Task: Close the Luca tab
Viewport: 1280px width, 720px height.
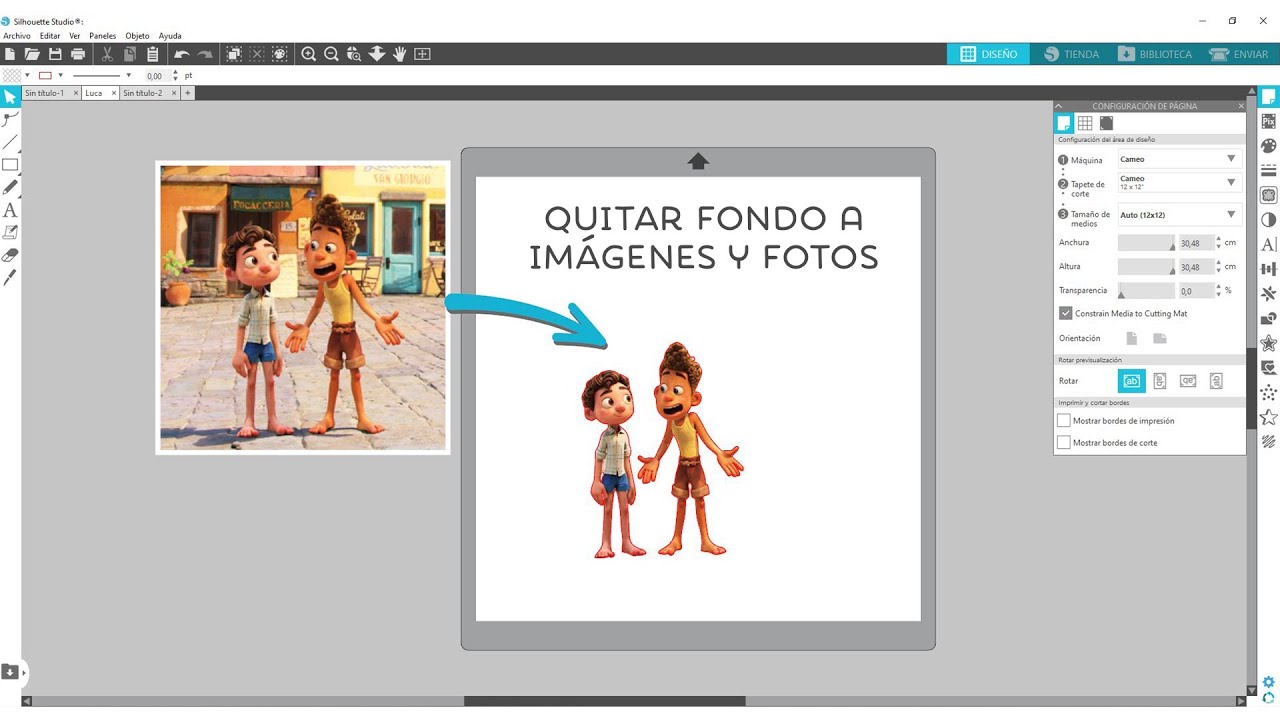Action: pos(114,93)
